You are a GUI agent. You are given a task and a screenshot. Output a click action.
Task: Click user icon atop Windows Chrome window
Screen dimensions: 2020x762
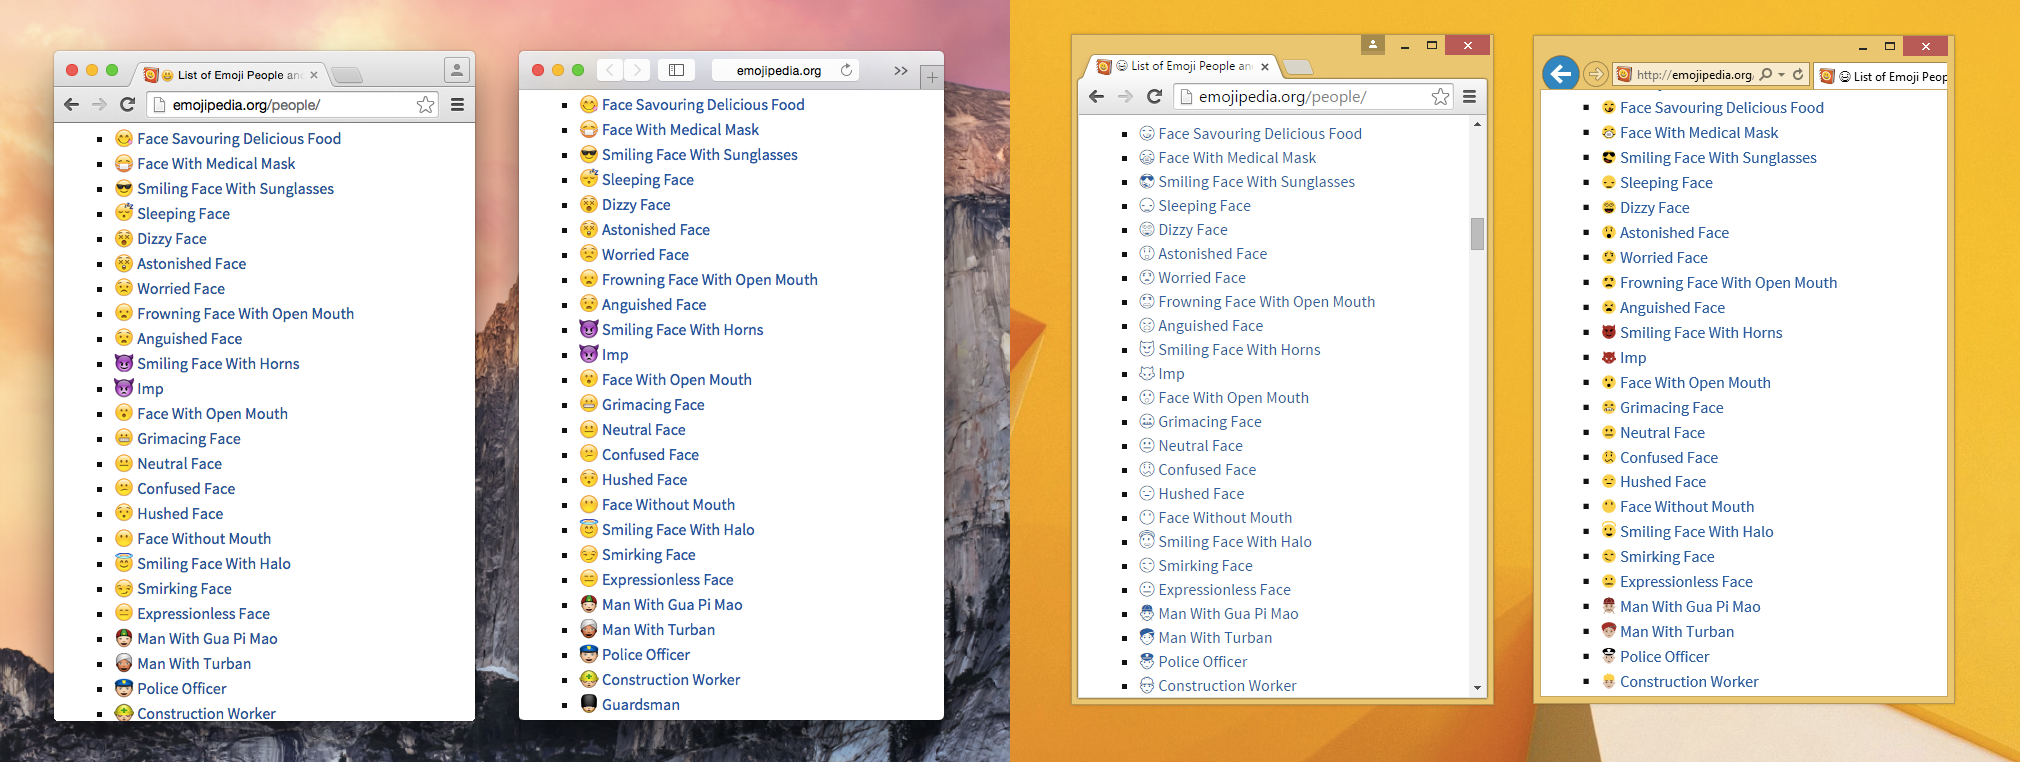pos(1373,45)
